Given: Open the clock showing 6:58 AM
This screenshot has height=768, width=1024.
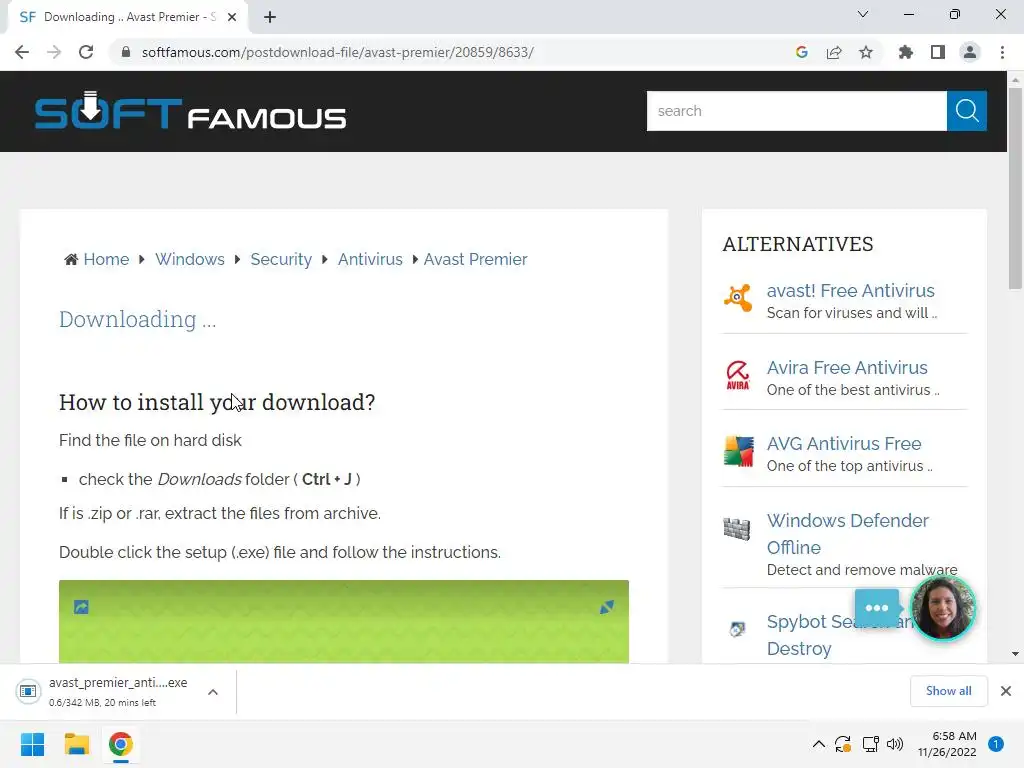Looking at the screenshot, I should click(x=947, y=744).
